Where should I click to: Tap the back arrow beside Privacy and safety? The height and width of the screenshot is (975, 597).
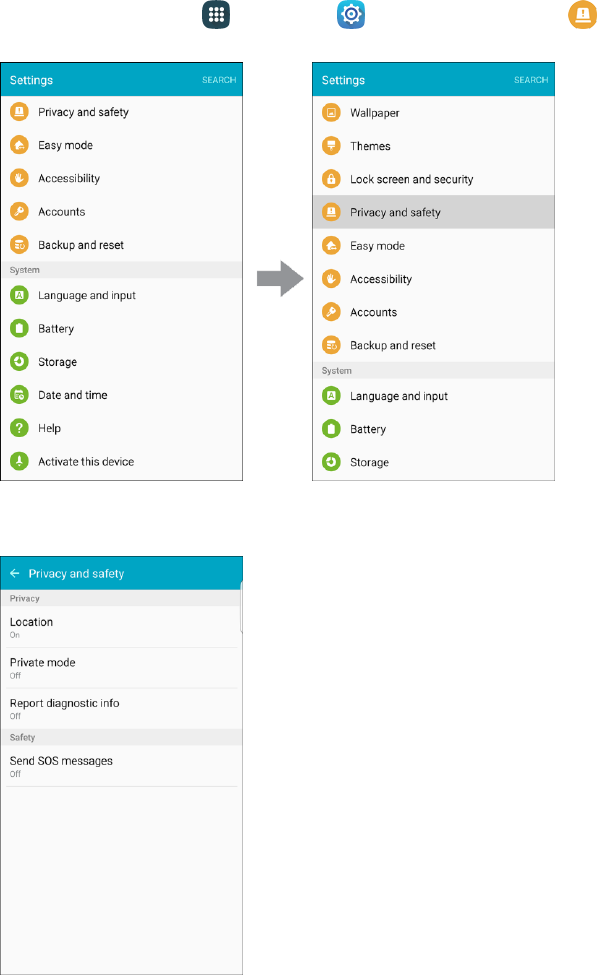pos(15,573)
